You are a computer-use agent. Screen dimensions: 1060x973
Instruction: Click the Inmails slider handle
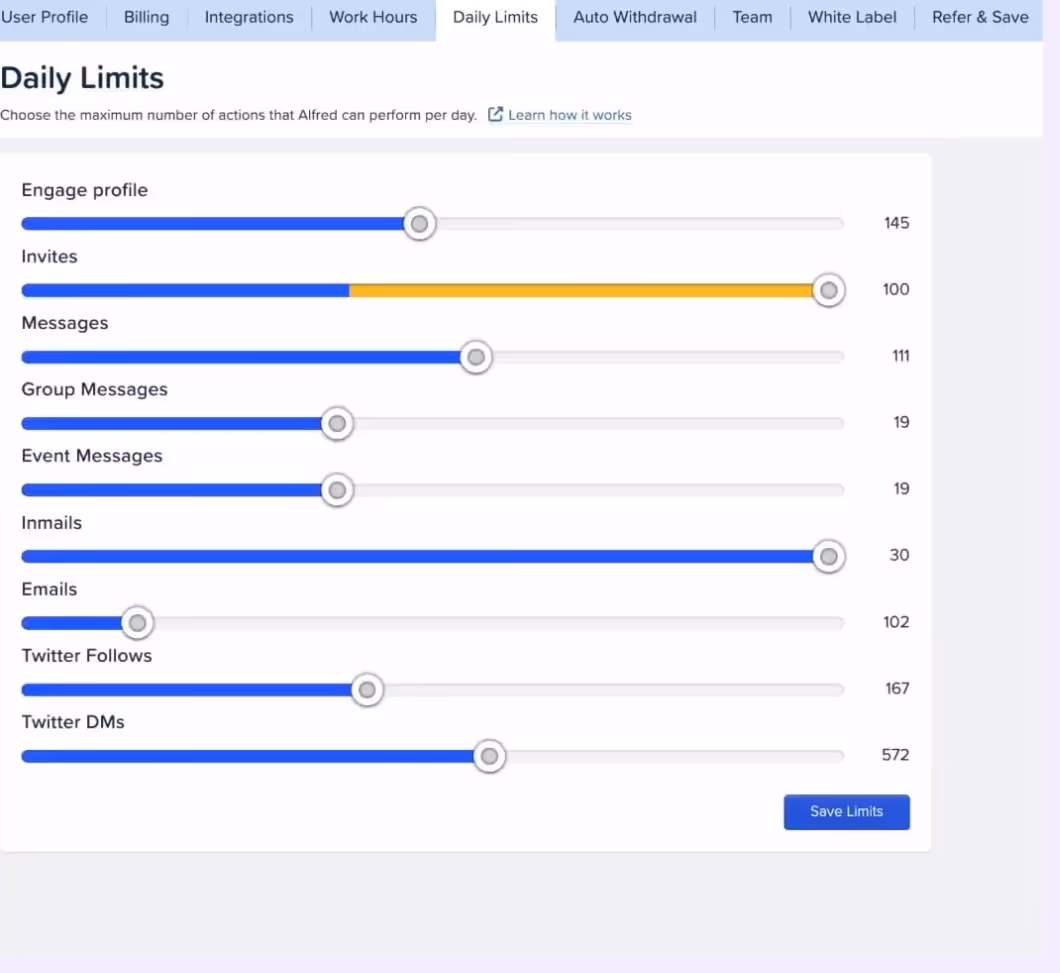tap(828, 556)
